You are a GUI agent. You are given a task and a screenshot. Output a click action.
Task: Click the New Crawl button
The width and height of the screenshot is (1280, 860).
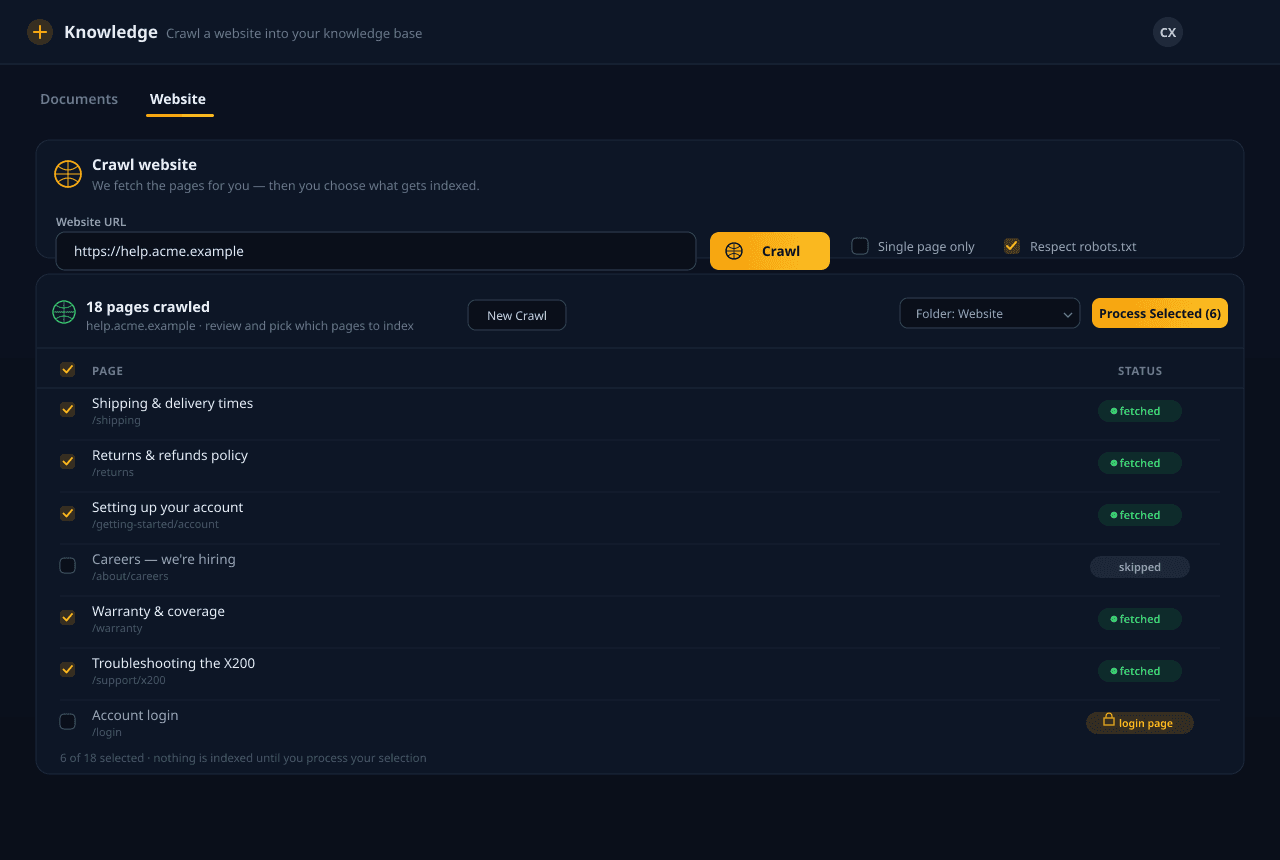pyautogui.click(x=517, y=315)
